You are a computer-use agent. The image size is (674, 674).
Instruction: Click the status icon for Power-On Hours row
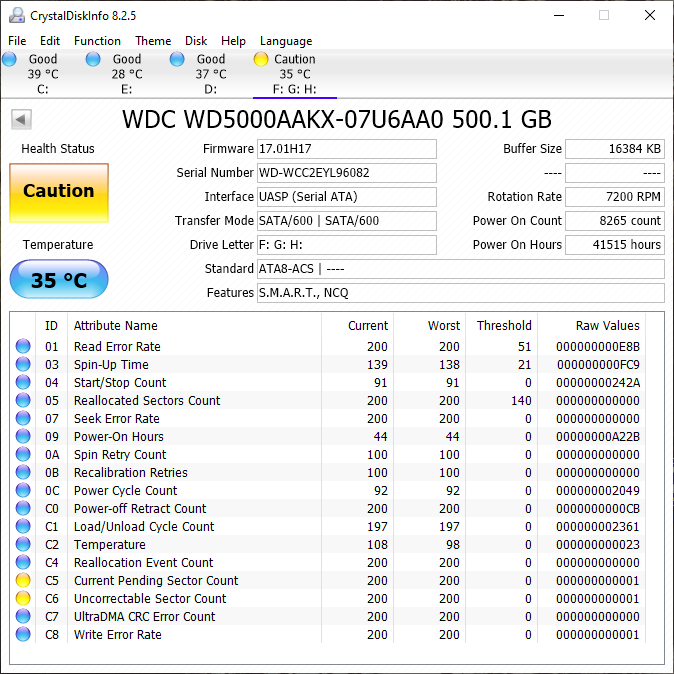[23, 436]
